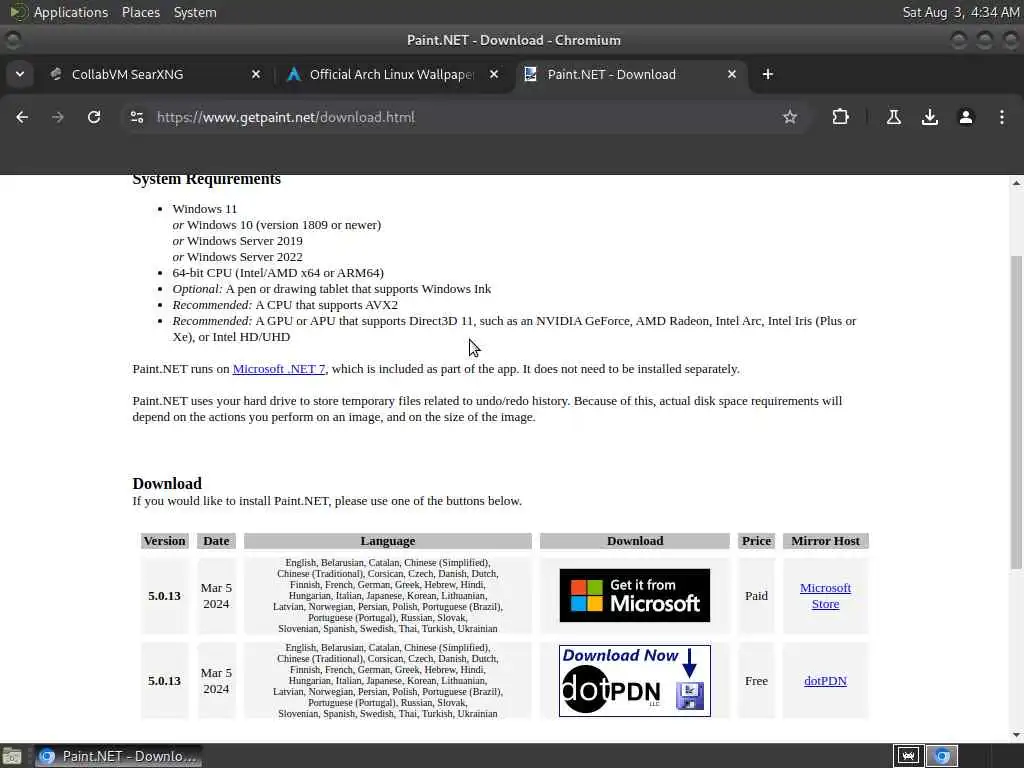Bookmark this page with the star icon
This screenshot has height=768, width=1024.
[790, 117]
